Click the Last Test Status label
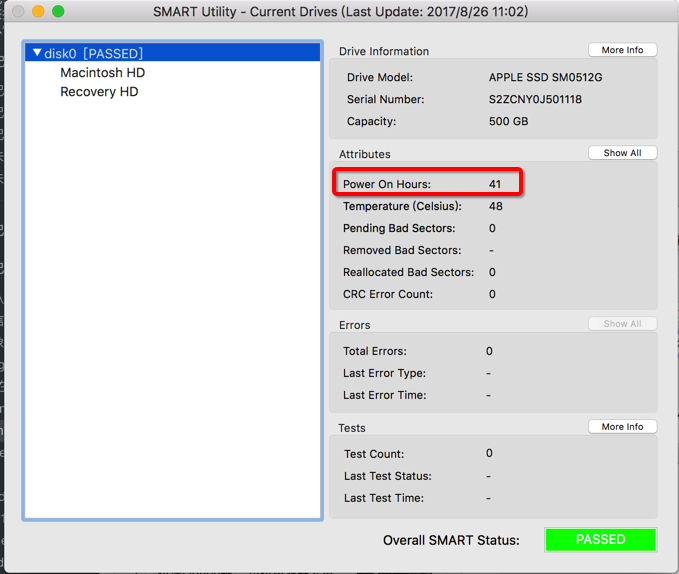This screenshot has width=679, height=574. click(388, 476)
